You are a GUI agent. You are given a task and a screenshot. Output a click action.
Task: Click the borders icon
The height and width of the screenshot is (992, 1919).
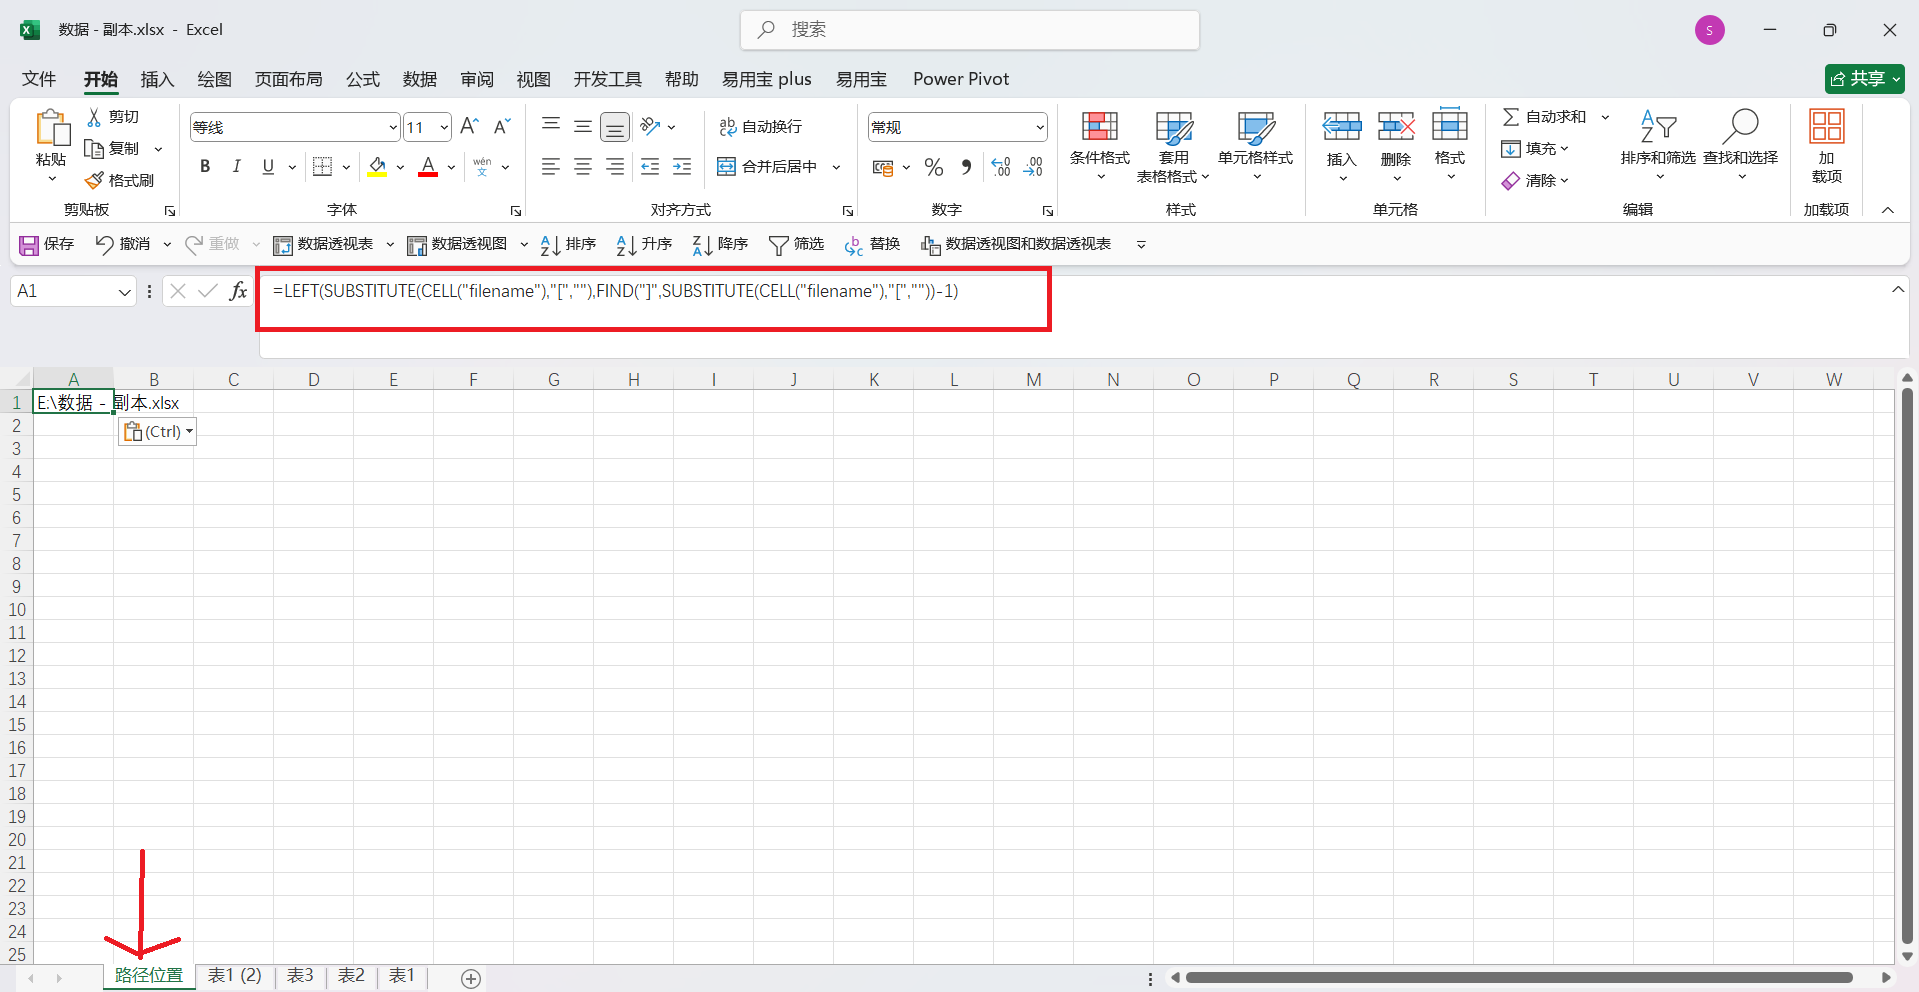pos(322,167)
